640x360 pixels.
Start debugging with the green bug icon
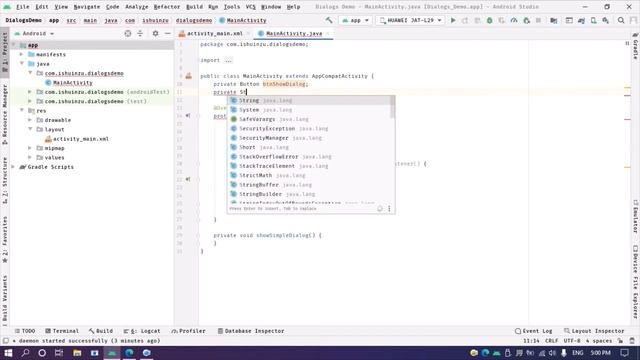[489, 20]
